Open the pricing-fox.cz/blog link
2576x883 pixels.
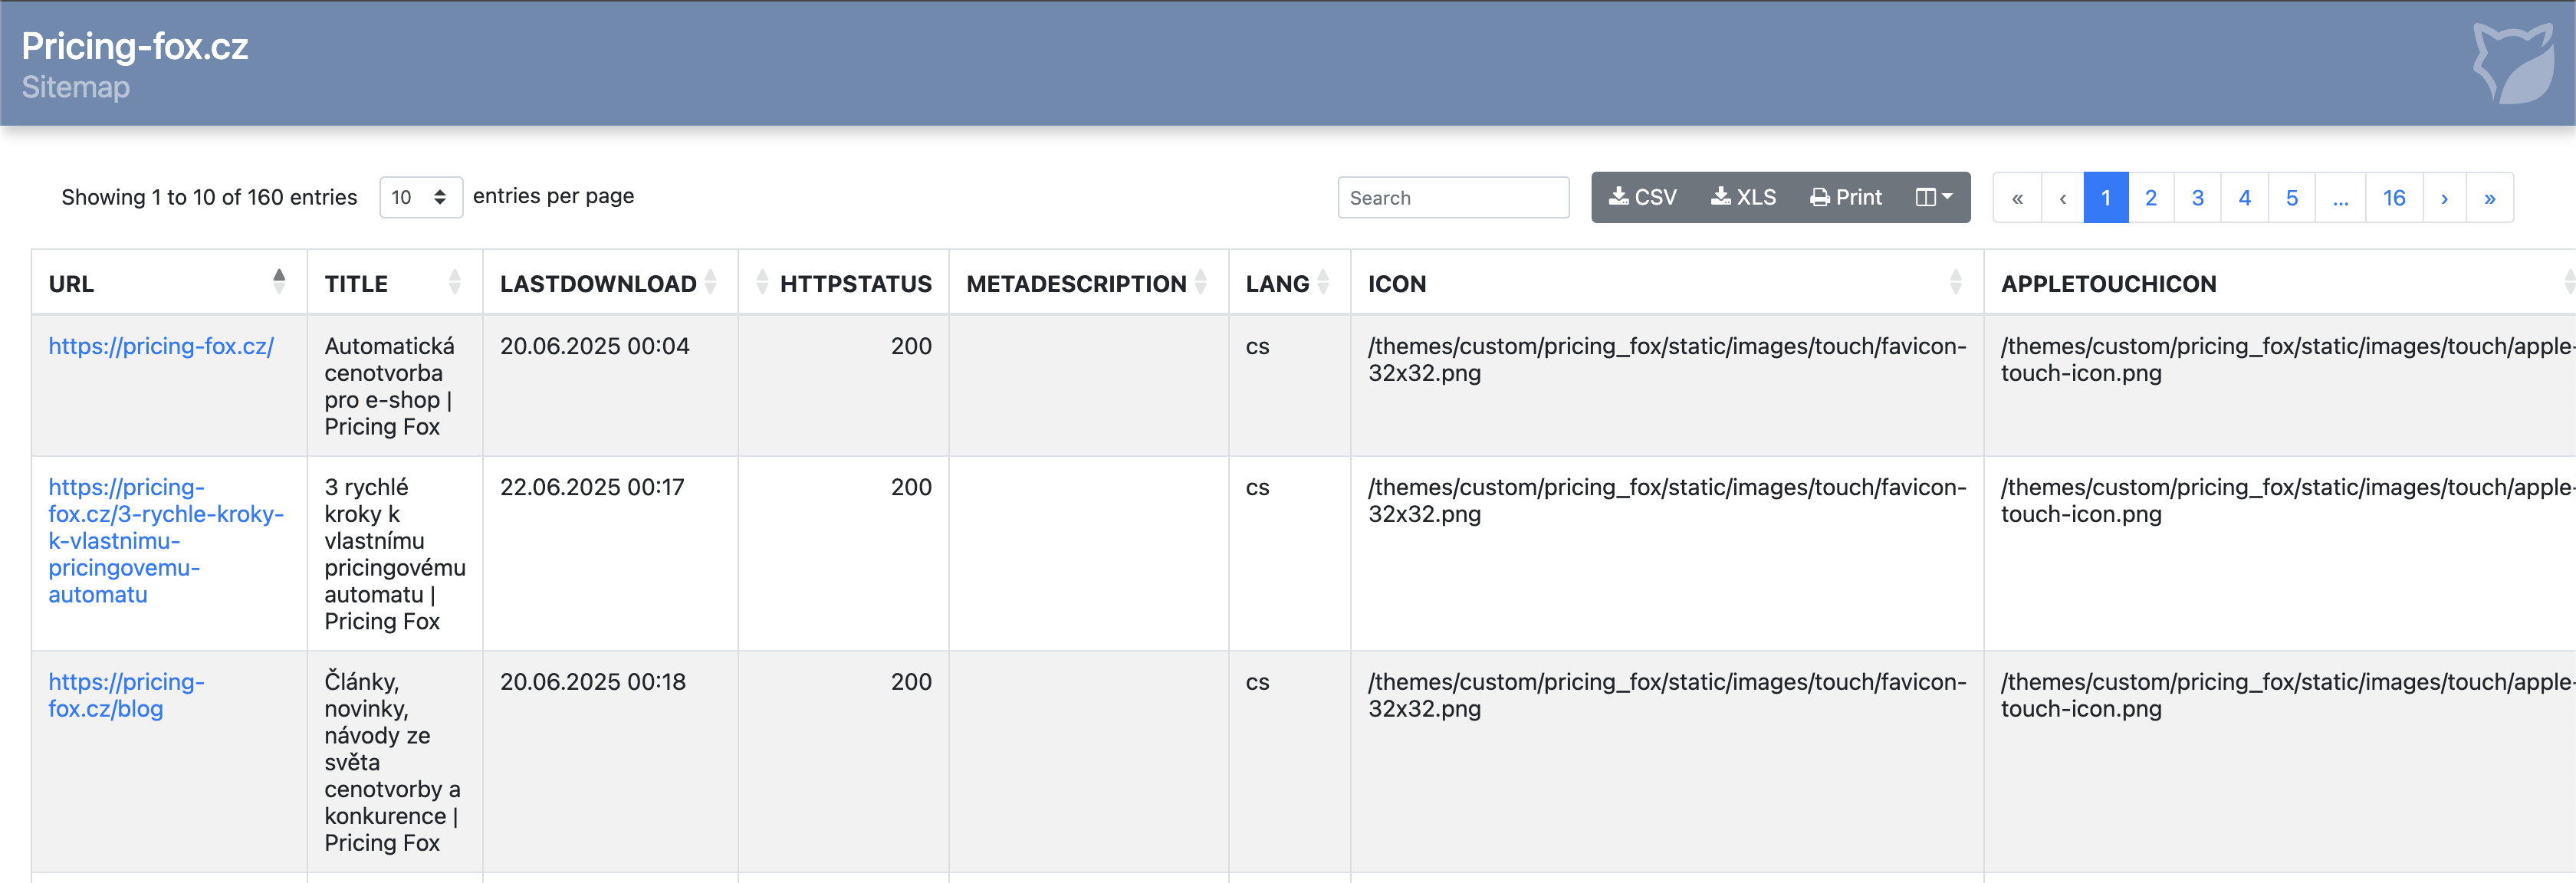point(126,695)
